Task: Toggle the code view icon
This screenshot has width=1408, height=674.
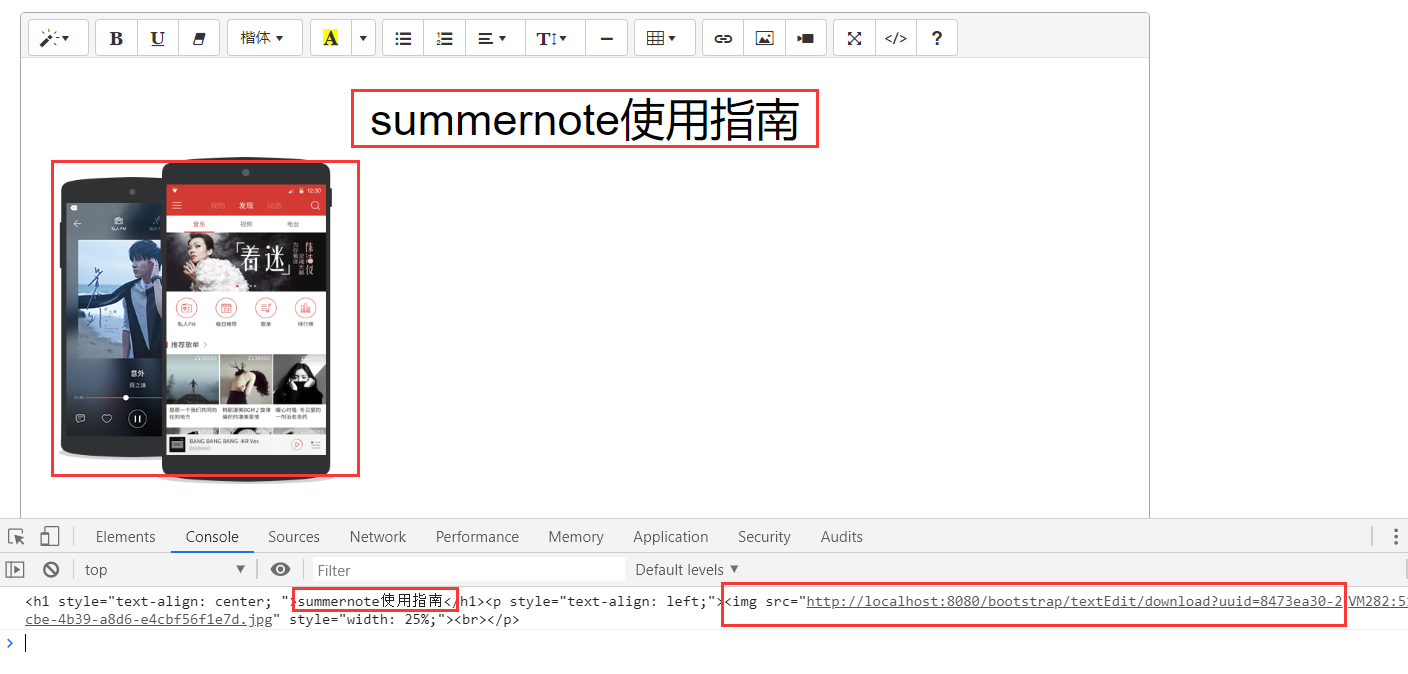Action: pyautogui.click(x=895, y=37)
